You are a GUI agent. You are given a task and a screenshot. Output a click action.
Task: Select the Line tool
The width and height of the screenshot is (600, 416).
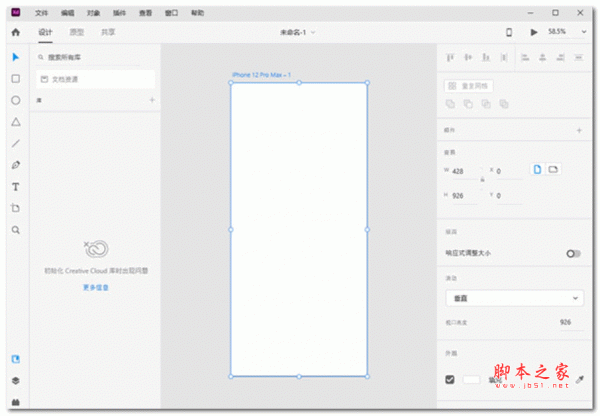[x=16, y=144]
